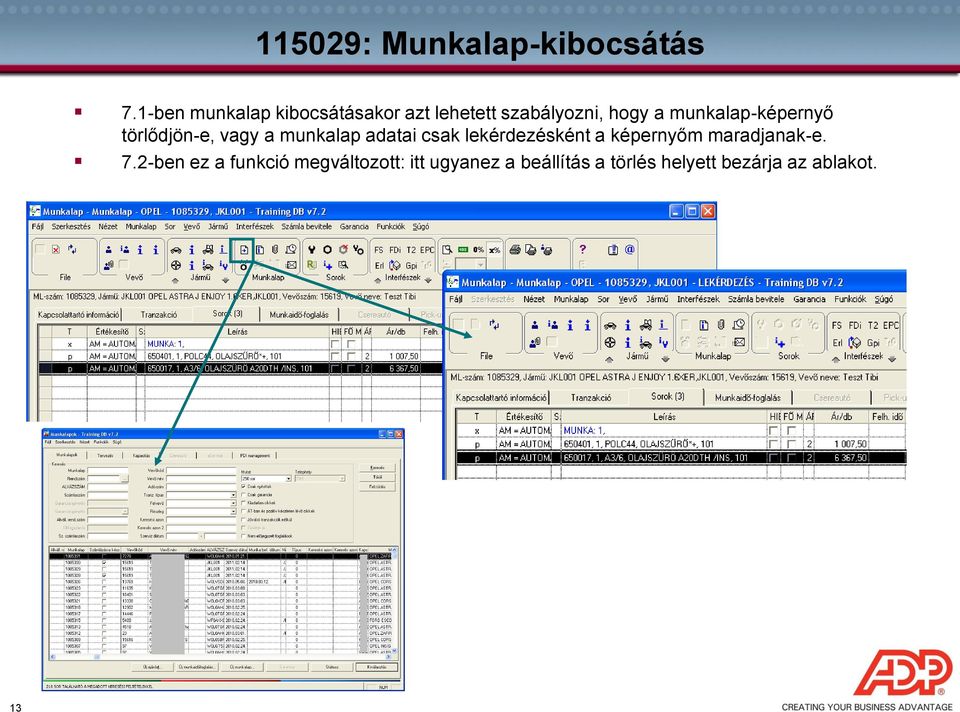The width and height of the screenshot is (960, 712).
Task: Click steering wheel icon in rear window Jármű group
Action: (176, 265)
